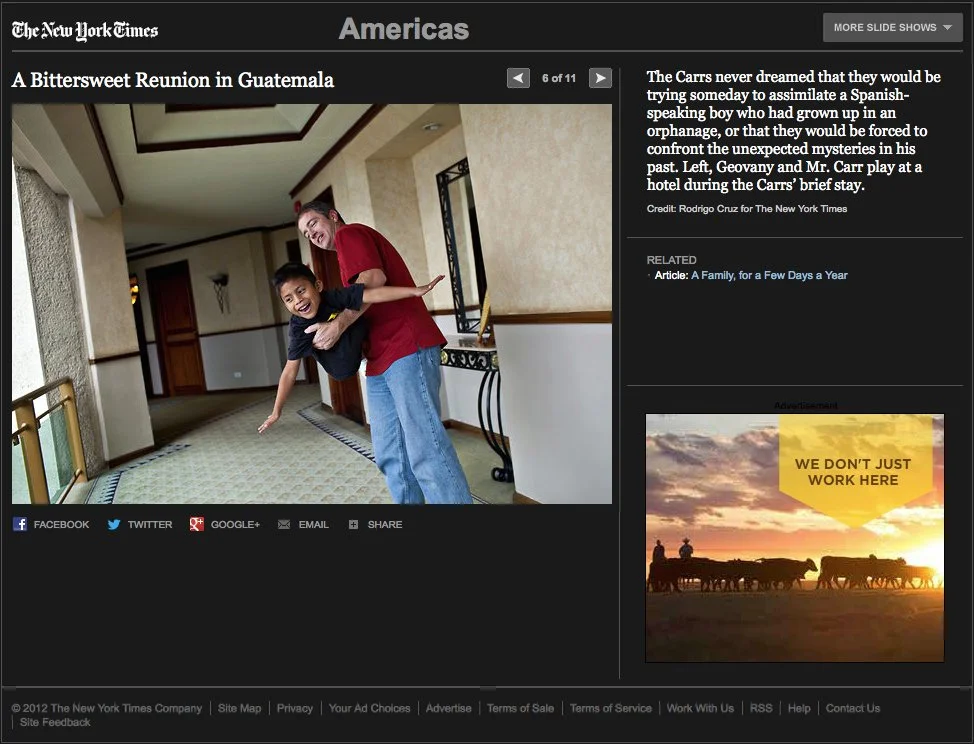Image resolution: width=974 pixels, height=744 pixels.
Task: Open the MORE SLIDE SHOWS dropdown
Action: (891, 27)
